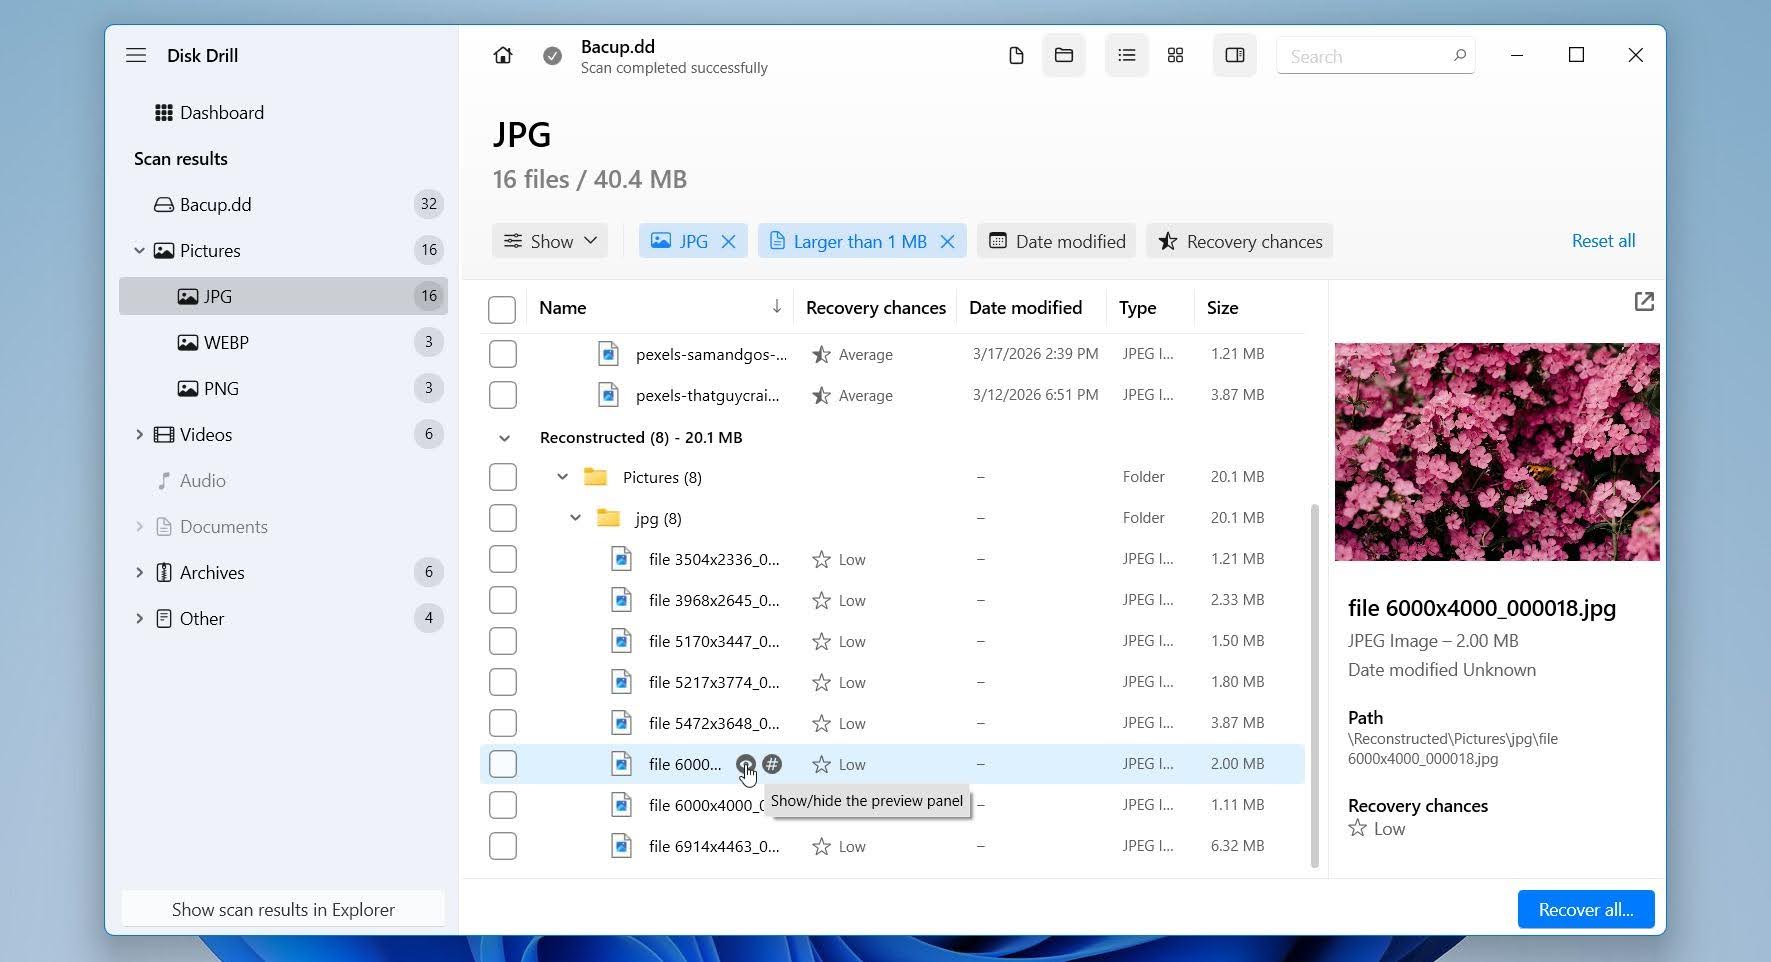This screenshot has height=962, width=1771.
Task: Expand the Documents category in sidebar
Action: pyautogui.click(x=139, y=526)
